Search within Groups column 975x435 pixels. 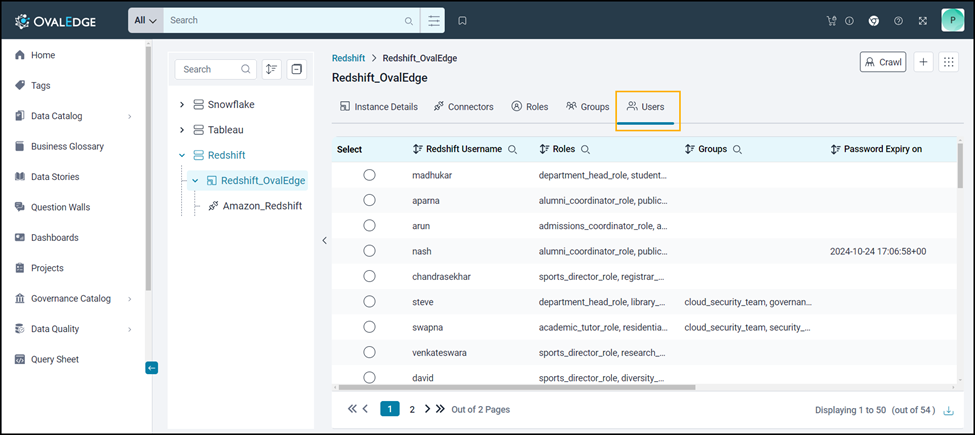tap(737, 150)
